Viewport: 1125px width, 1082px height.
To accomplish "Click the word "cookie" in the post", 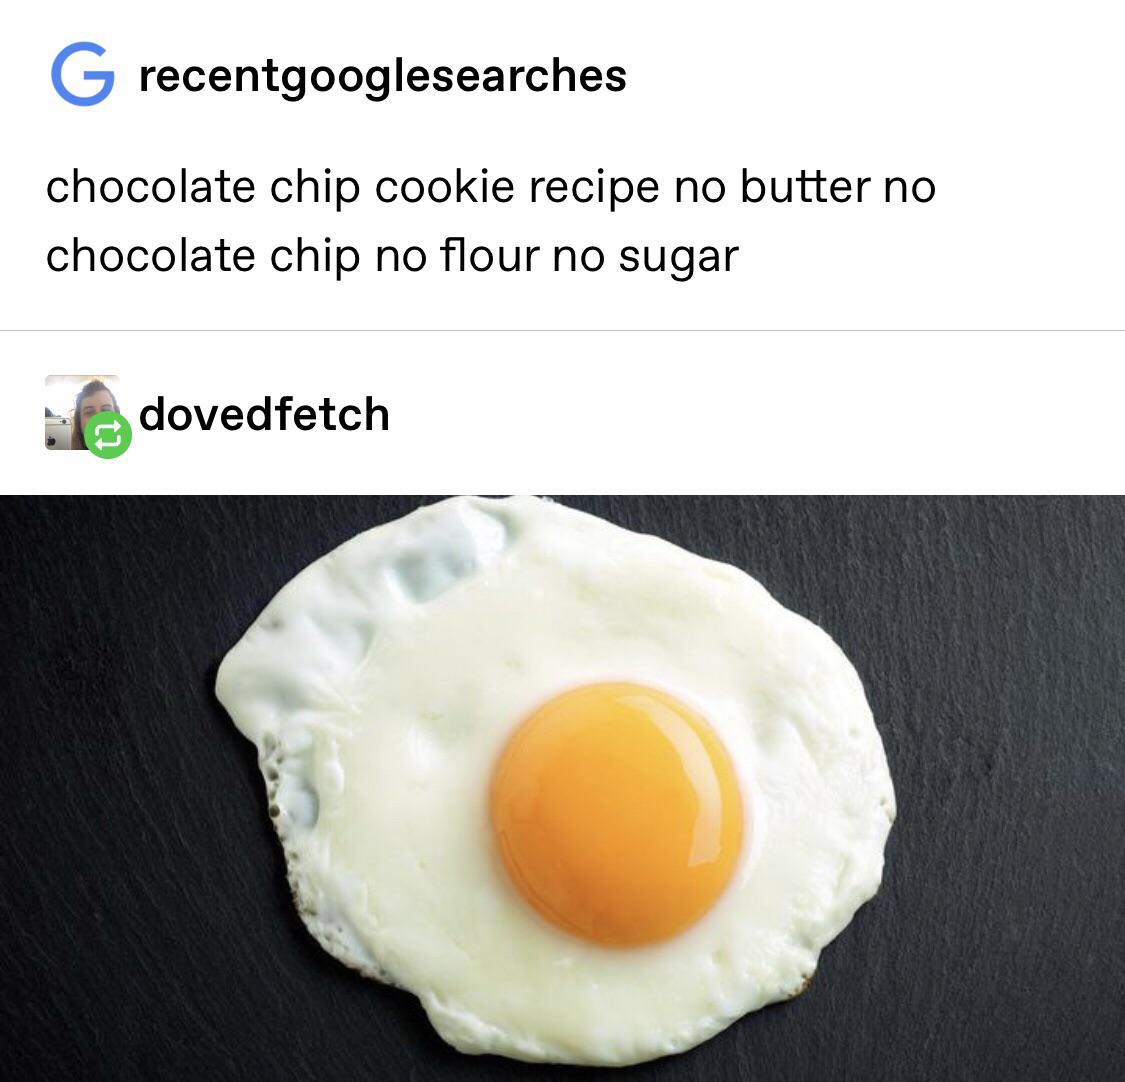I will pos(444,187).
